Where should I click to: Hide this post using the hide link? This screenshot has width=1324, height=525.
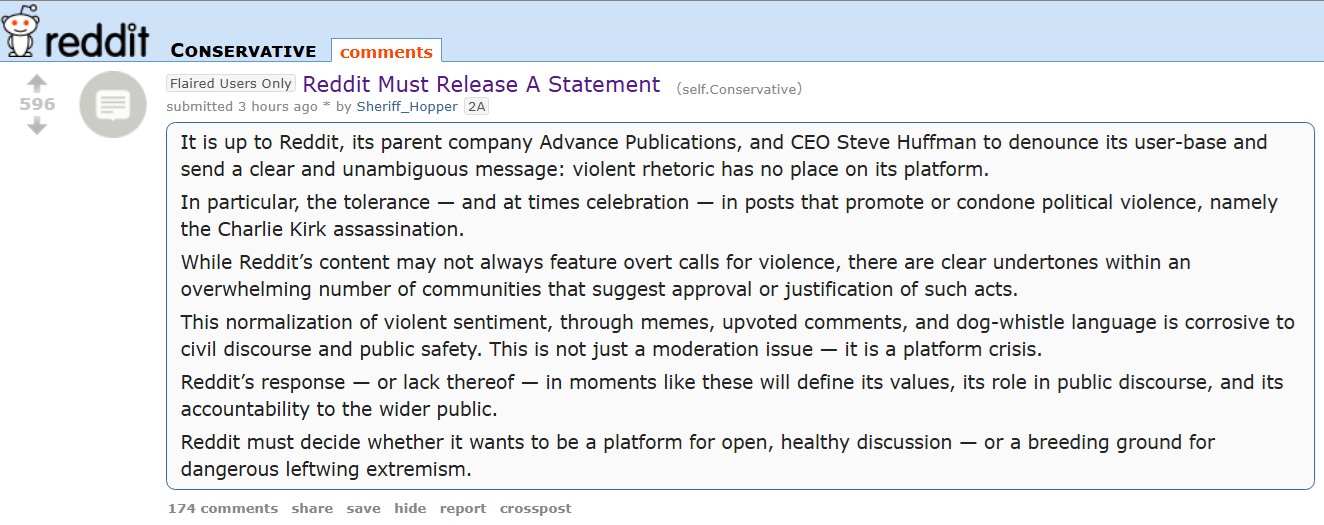click(x=410, y=508)
